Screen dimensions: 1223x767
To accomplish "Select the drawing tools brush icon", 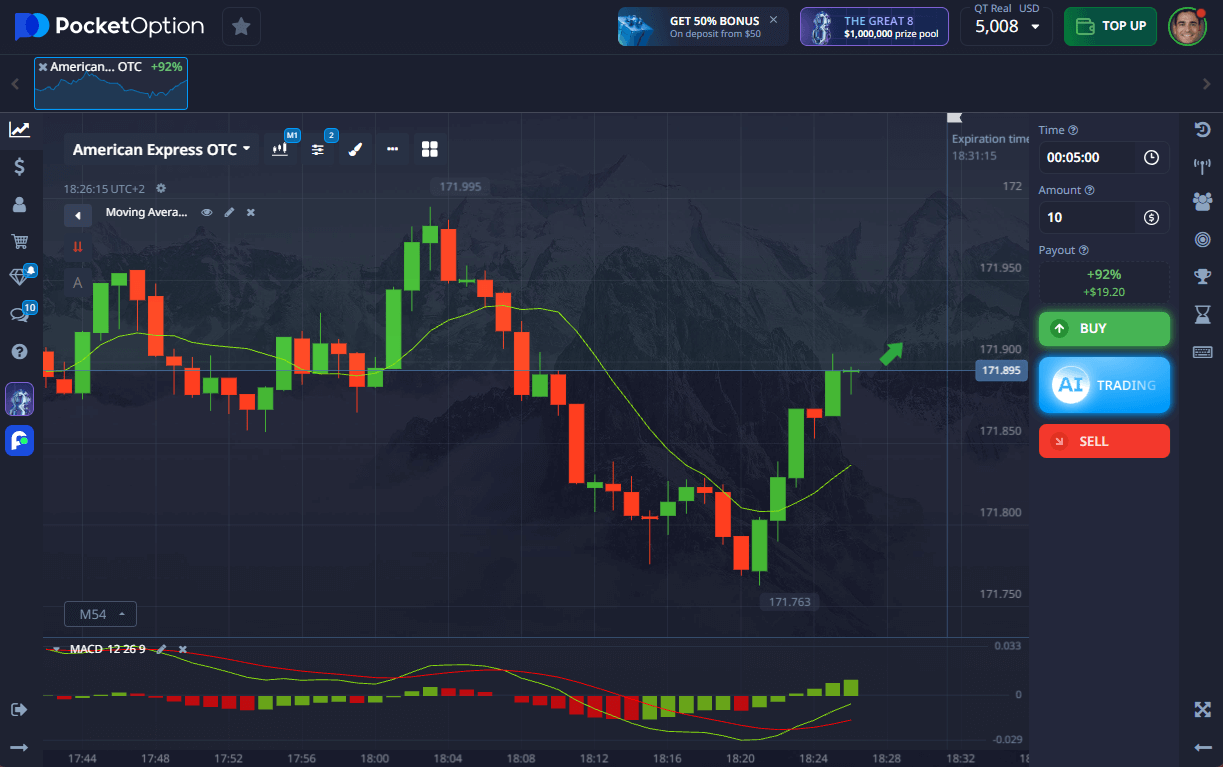I will click(355, 149).
